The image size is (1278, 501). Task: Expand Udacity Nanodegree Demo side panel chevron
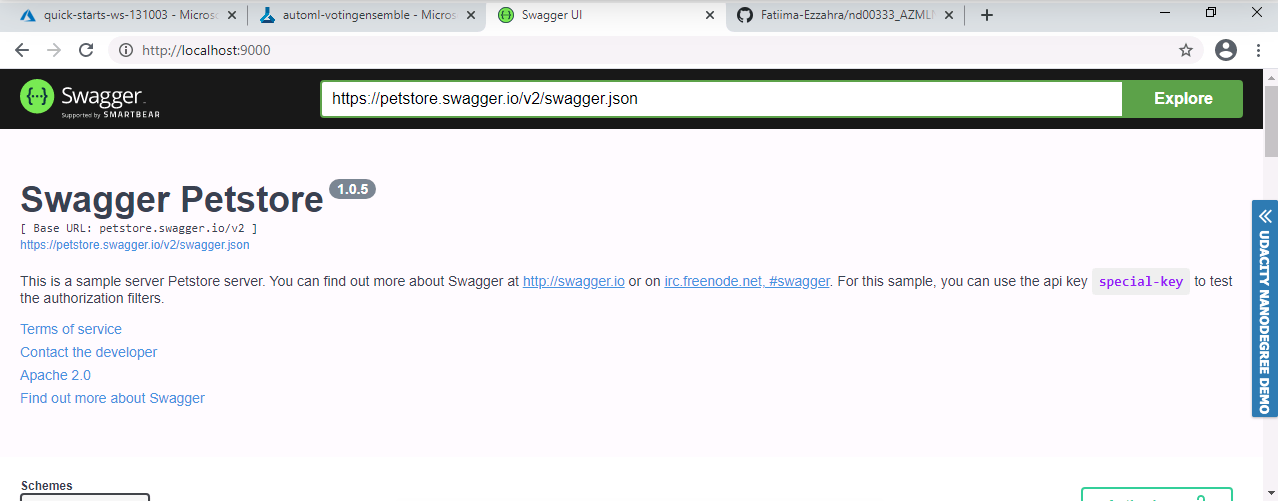tap(1265, 216)
